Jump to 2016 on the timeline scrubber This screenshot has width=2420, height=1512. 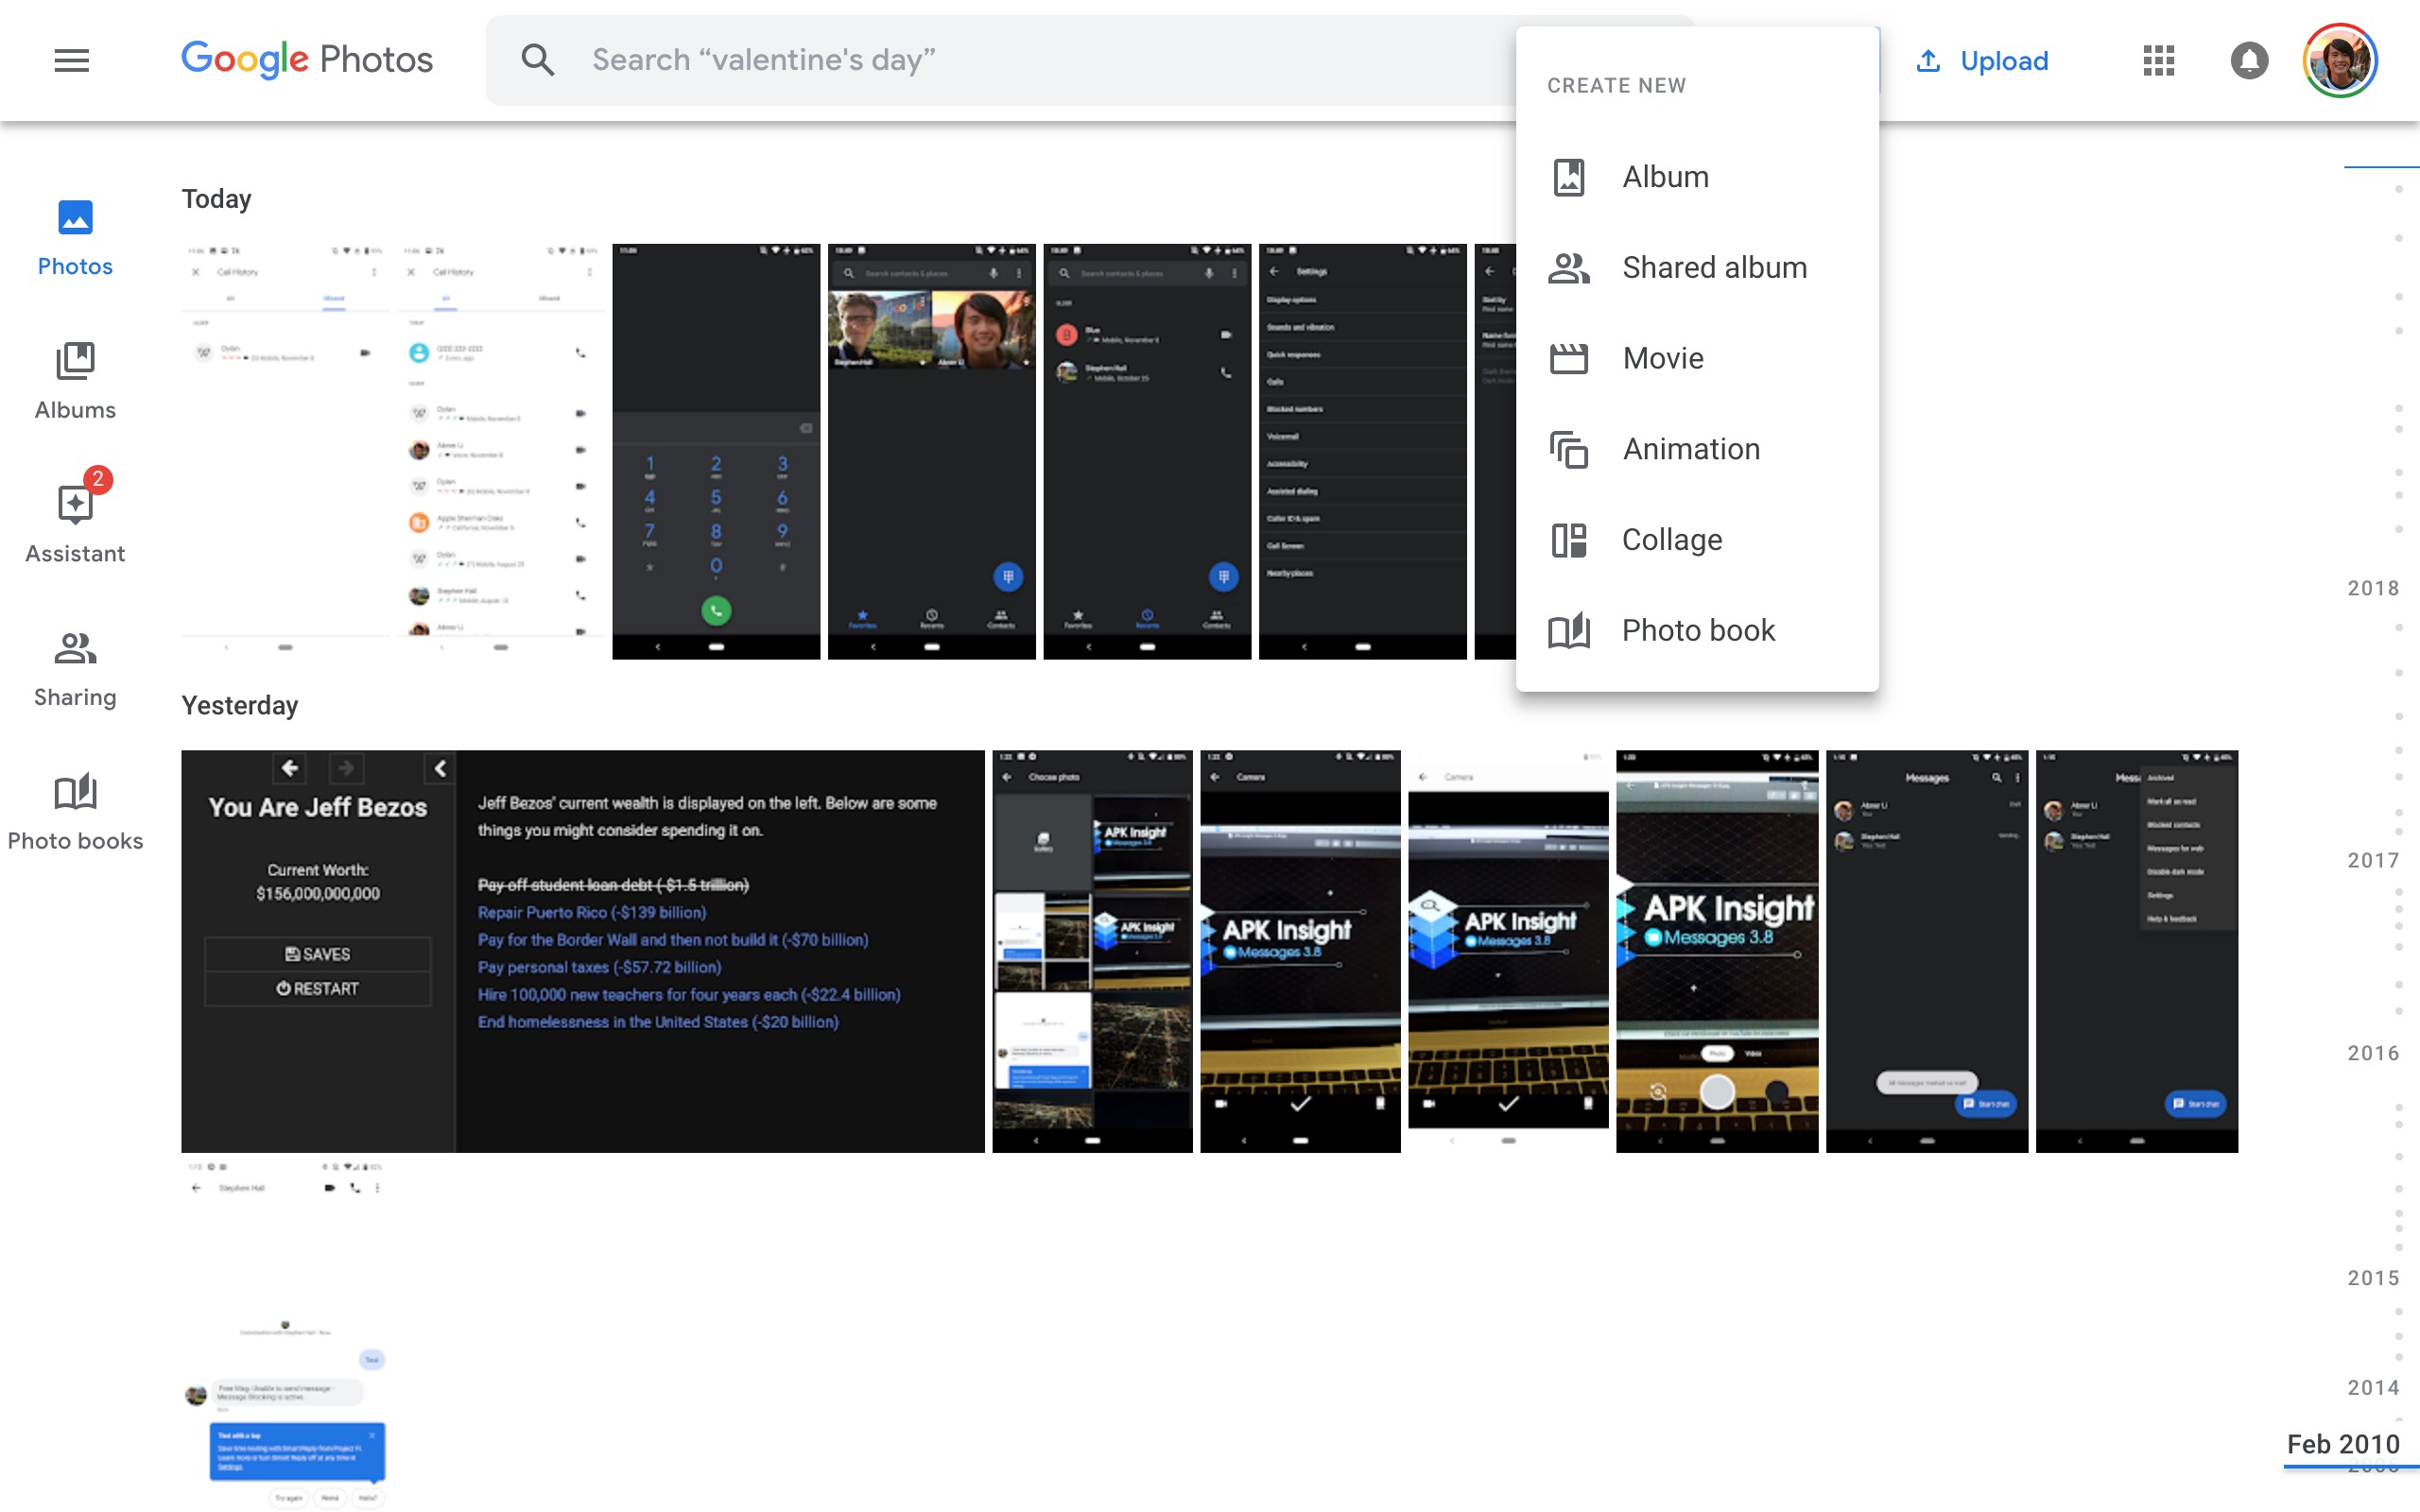(2374, 1052)
